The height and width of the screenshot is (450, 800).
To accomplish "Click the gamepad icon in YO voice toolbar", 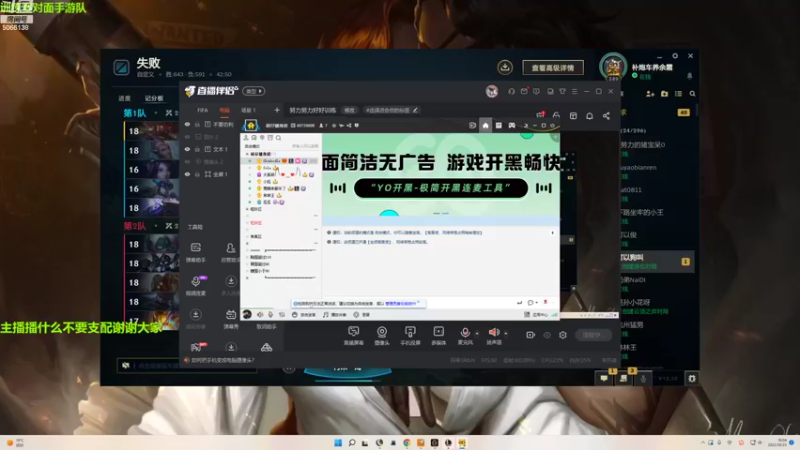I will click(x=512, y=126).
